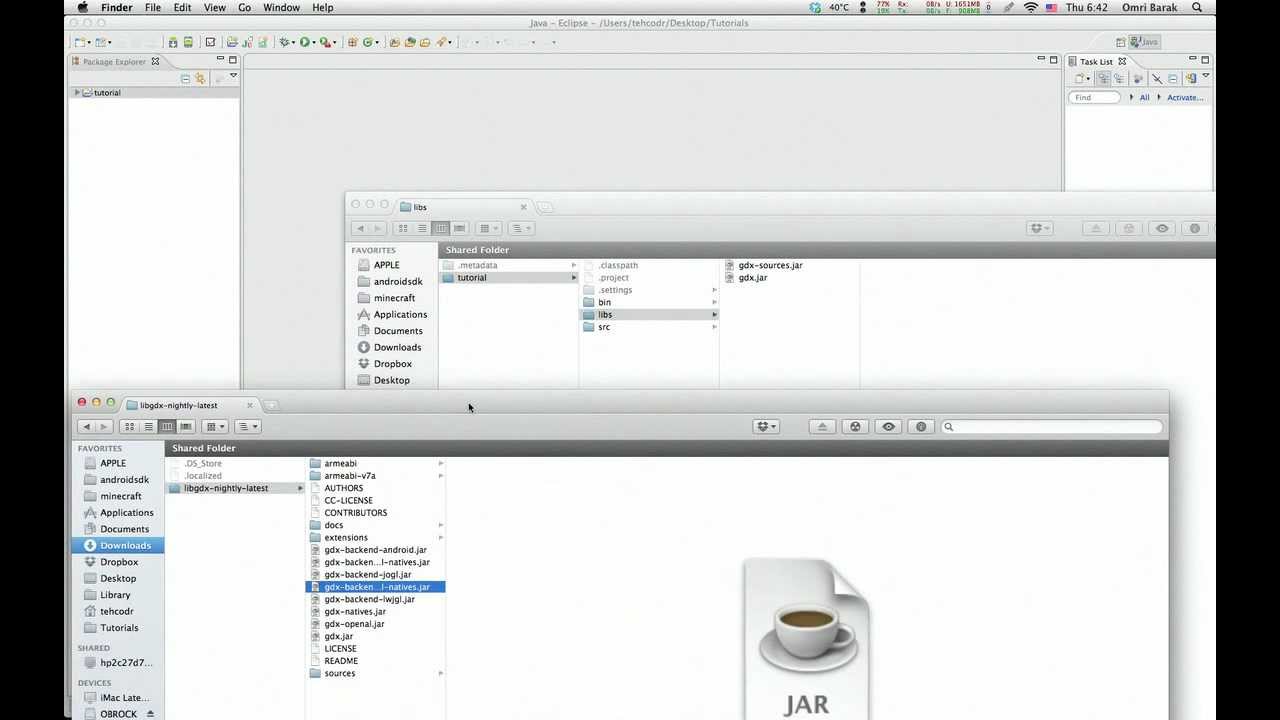The image size is (1280, 720).
Task: Select the libgdx-nightly-latest tab
Action: pyautogui.click(x=188, y=405)
